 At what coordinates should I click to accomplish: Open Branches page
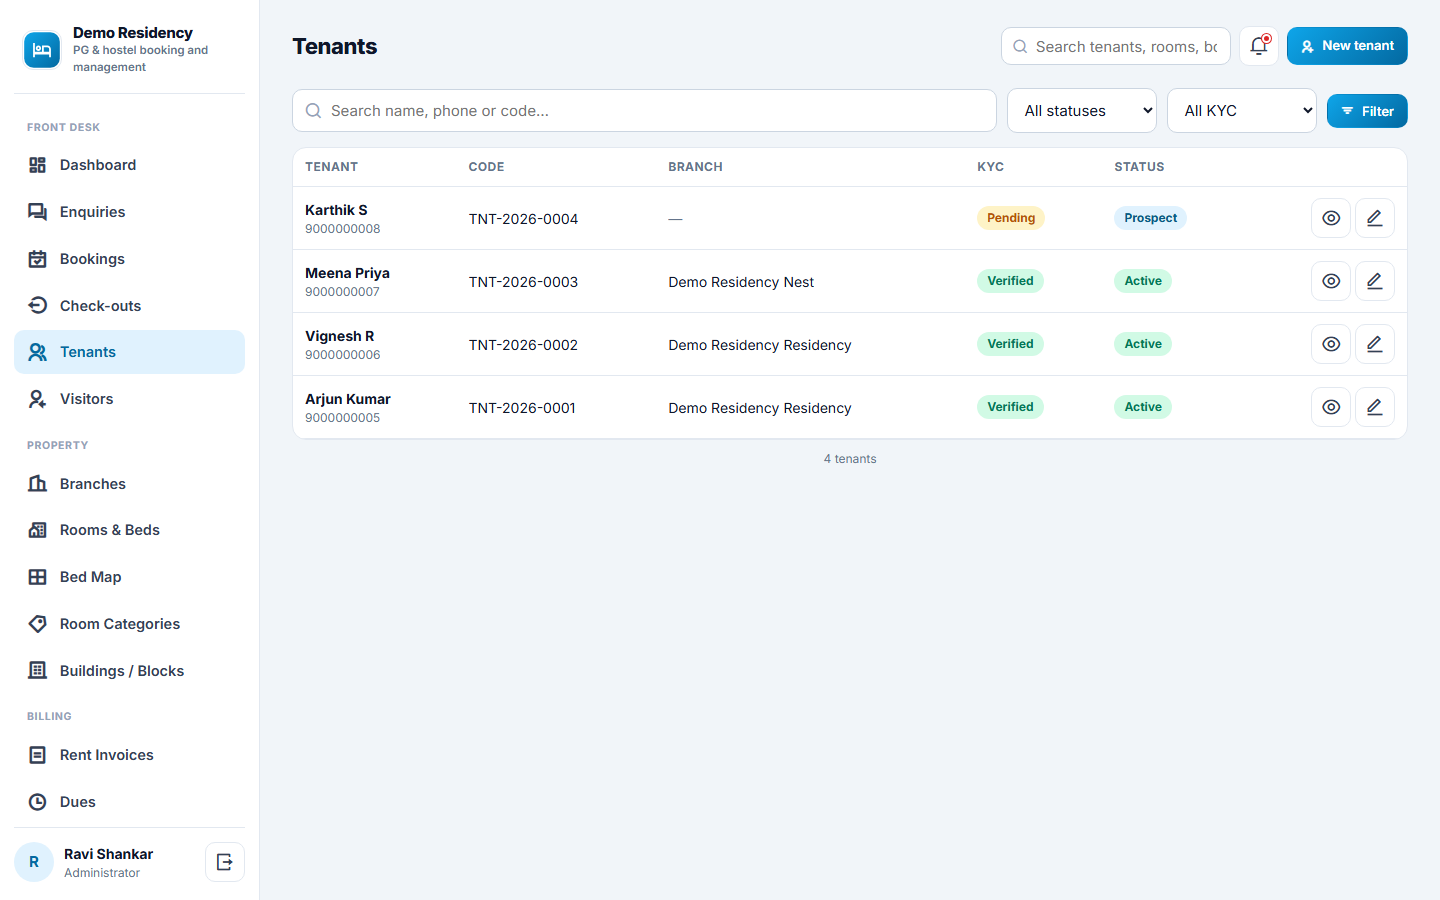129,484
